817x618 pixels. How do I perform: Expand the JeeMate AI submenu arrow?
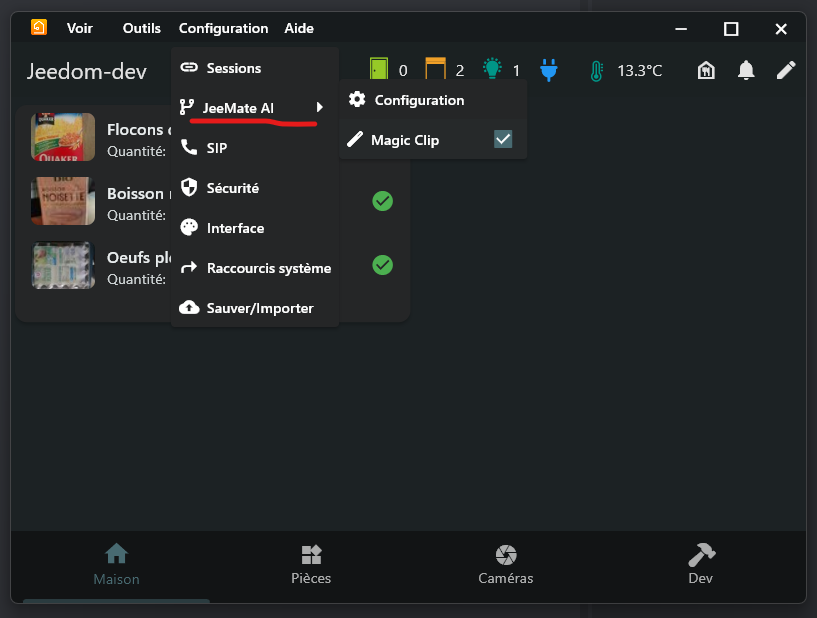(x=320, y=107)
